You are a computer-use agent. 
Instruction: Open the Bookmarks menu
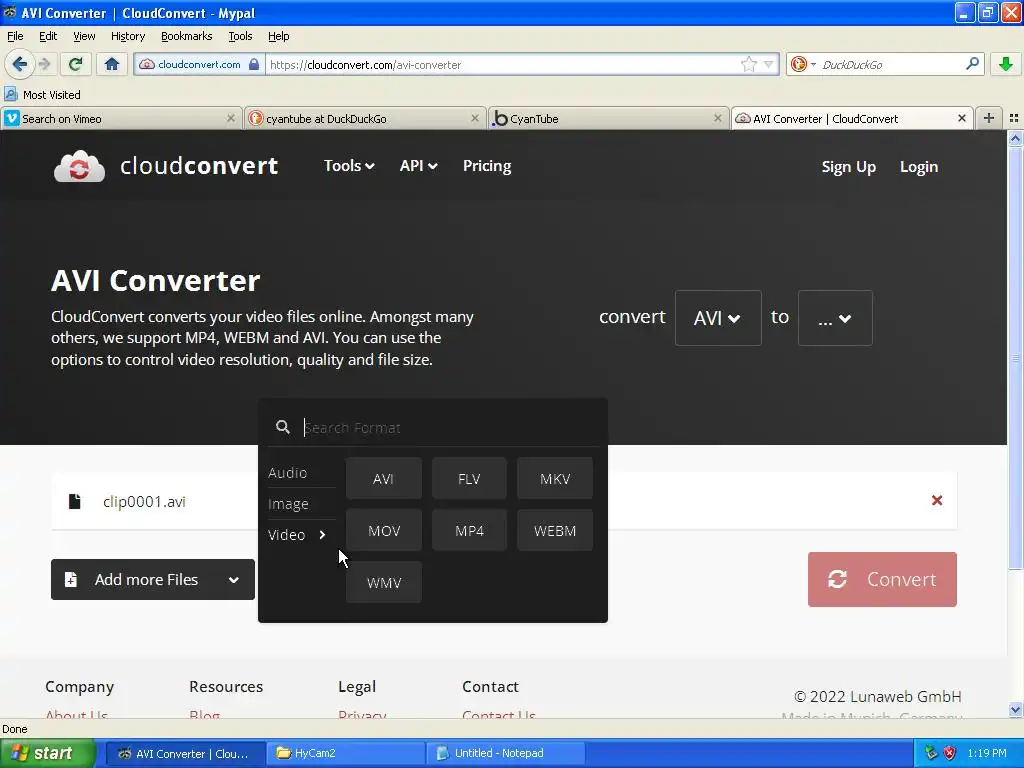pyautogui.click(x=186, y=36)
